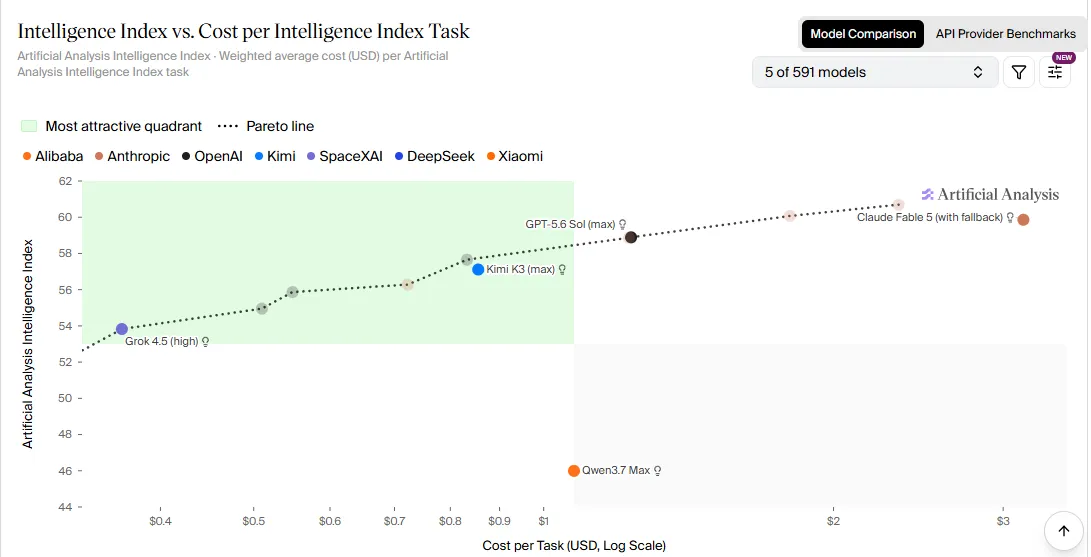Switch to API Provider Benchmarks tab
The width and height of the screenshot is (1091, 557).
pos(1005,34)
